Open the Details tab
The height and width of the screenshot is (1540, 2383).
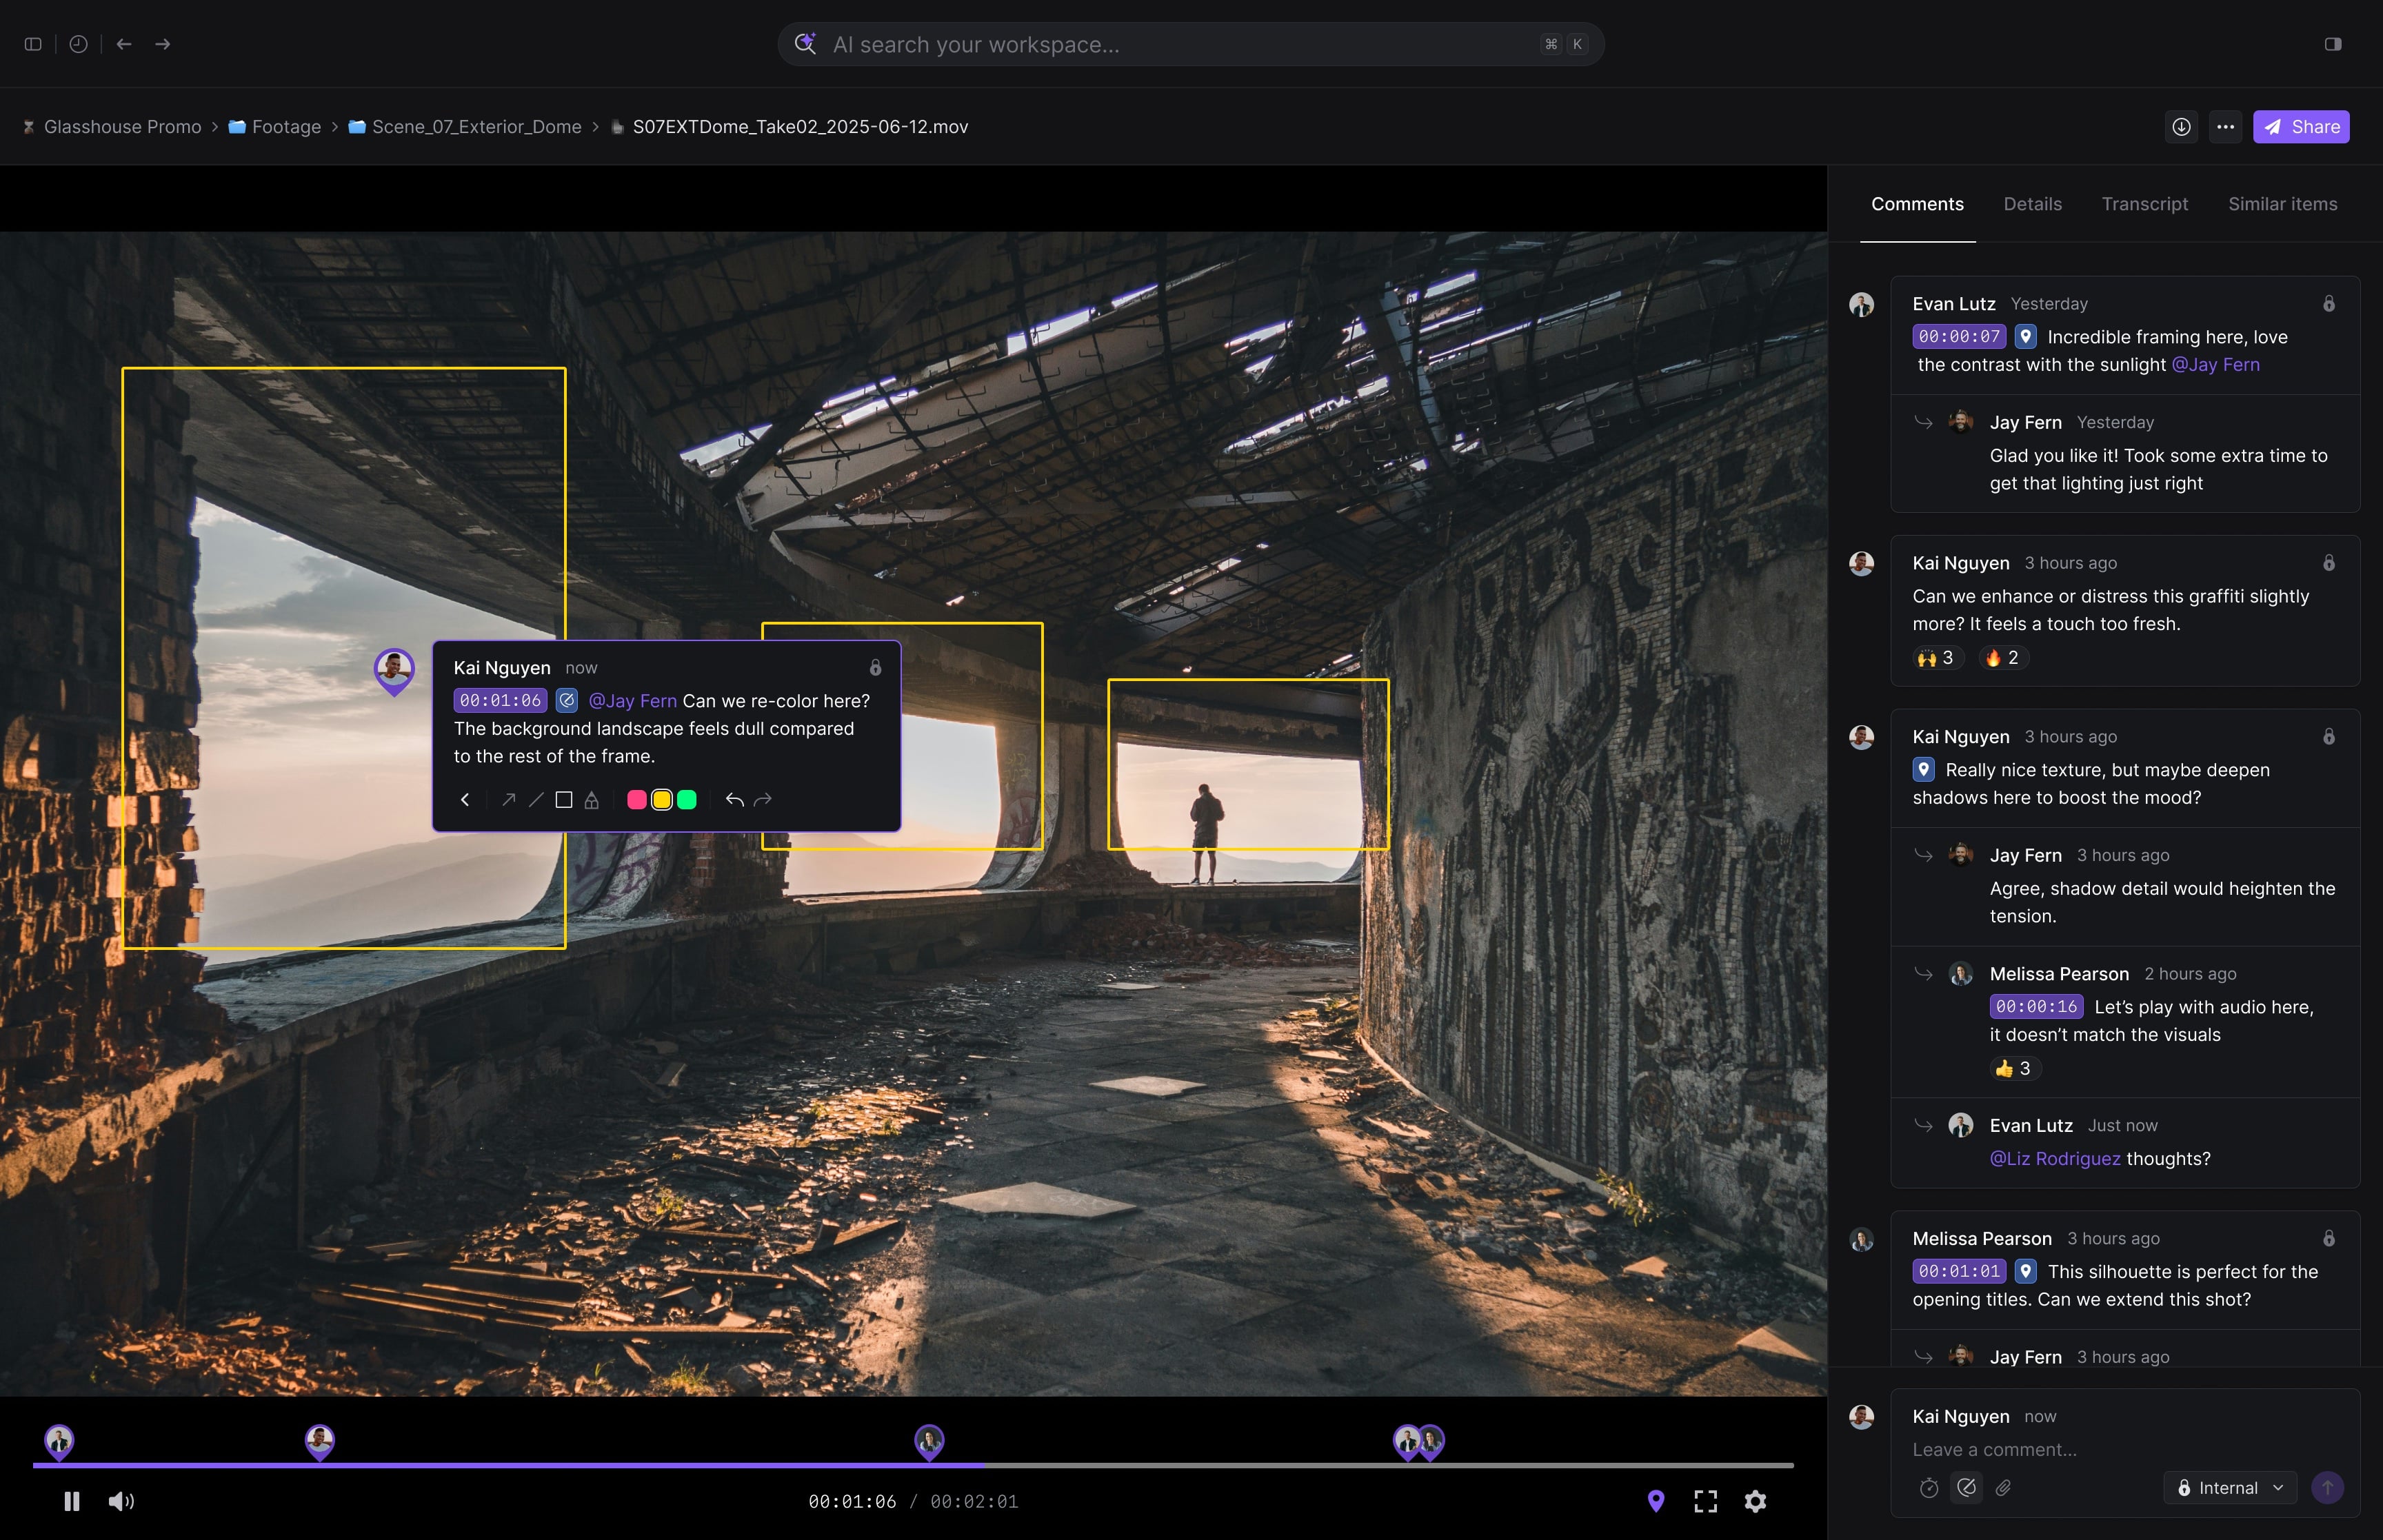click(2032, 204)
